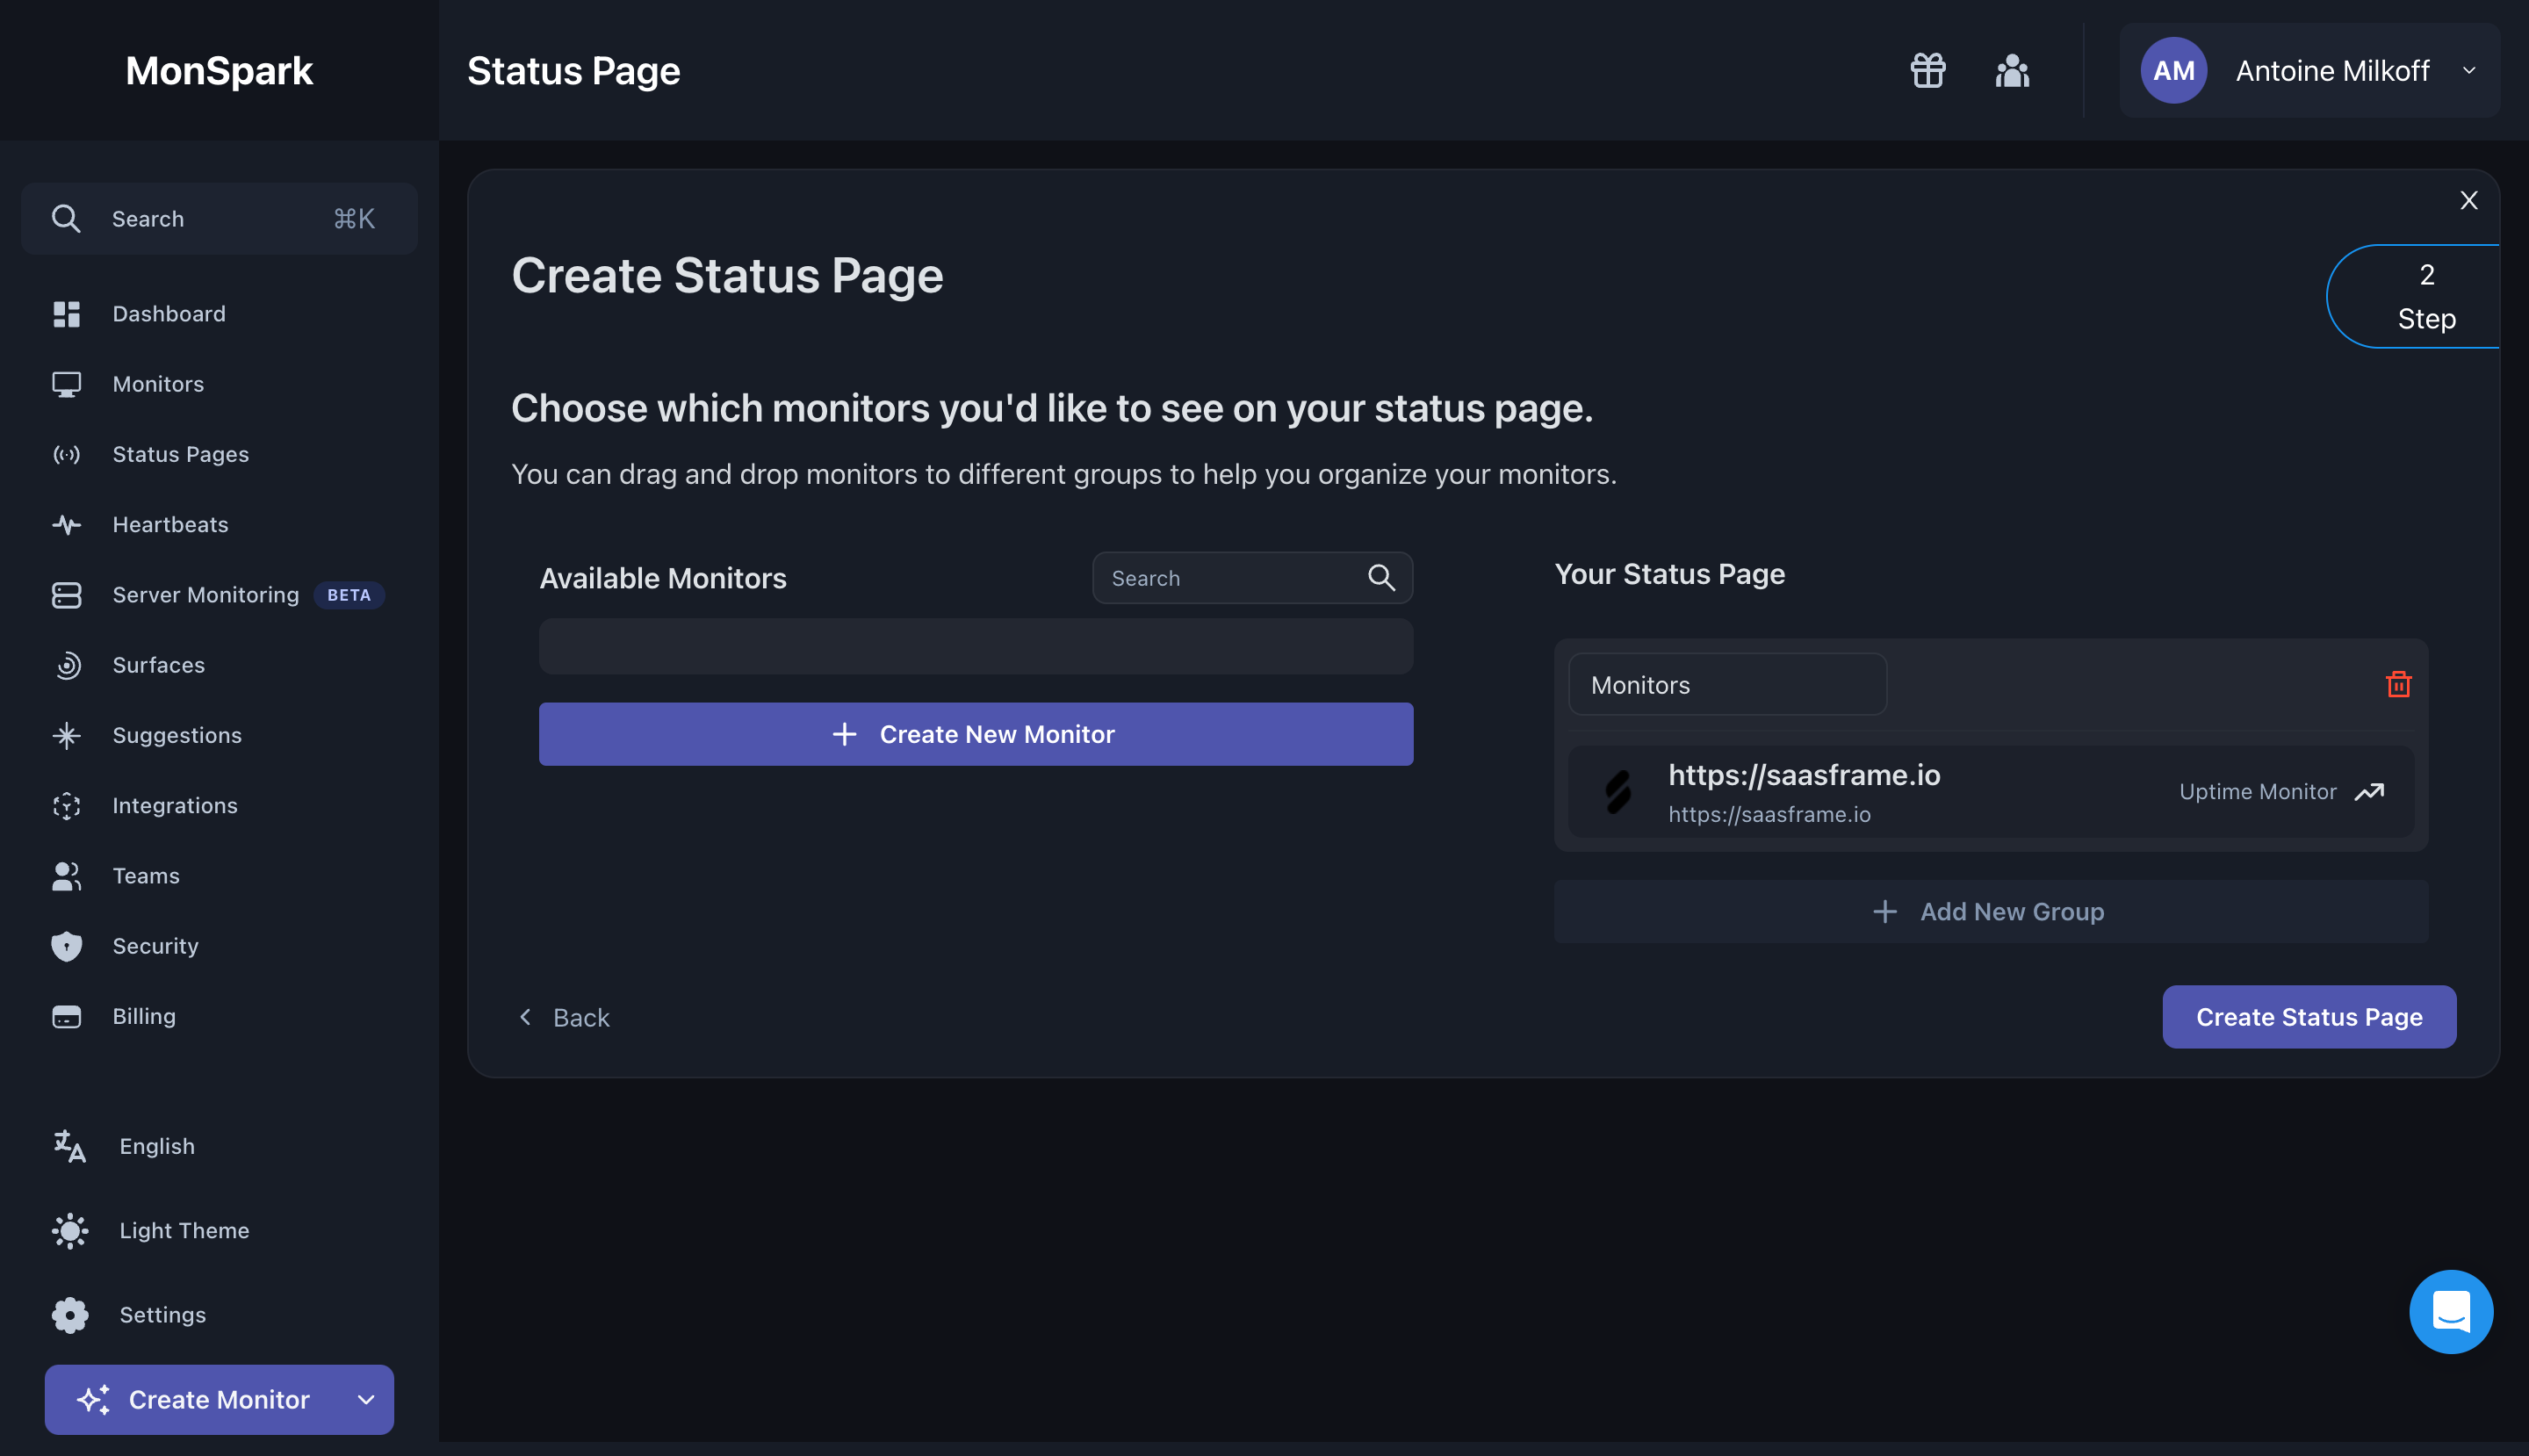
Task: Click the uptime trend arrow icon
Action: point(2369,792)
